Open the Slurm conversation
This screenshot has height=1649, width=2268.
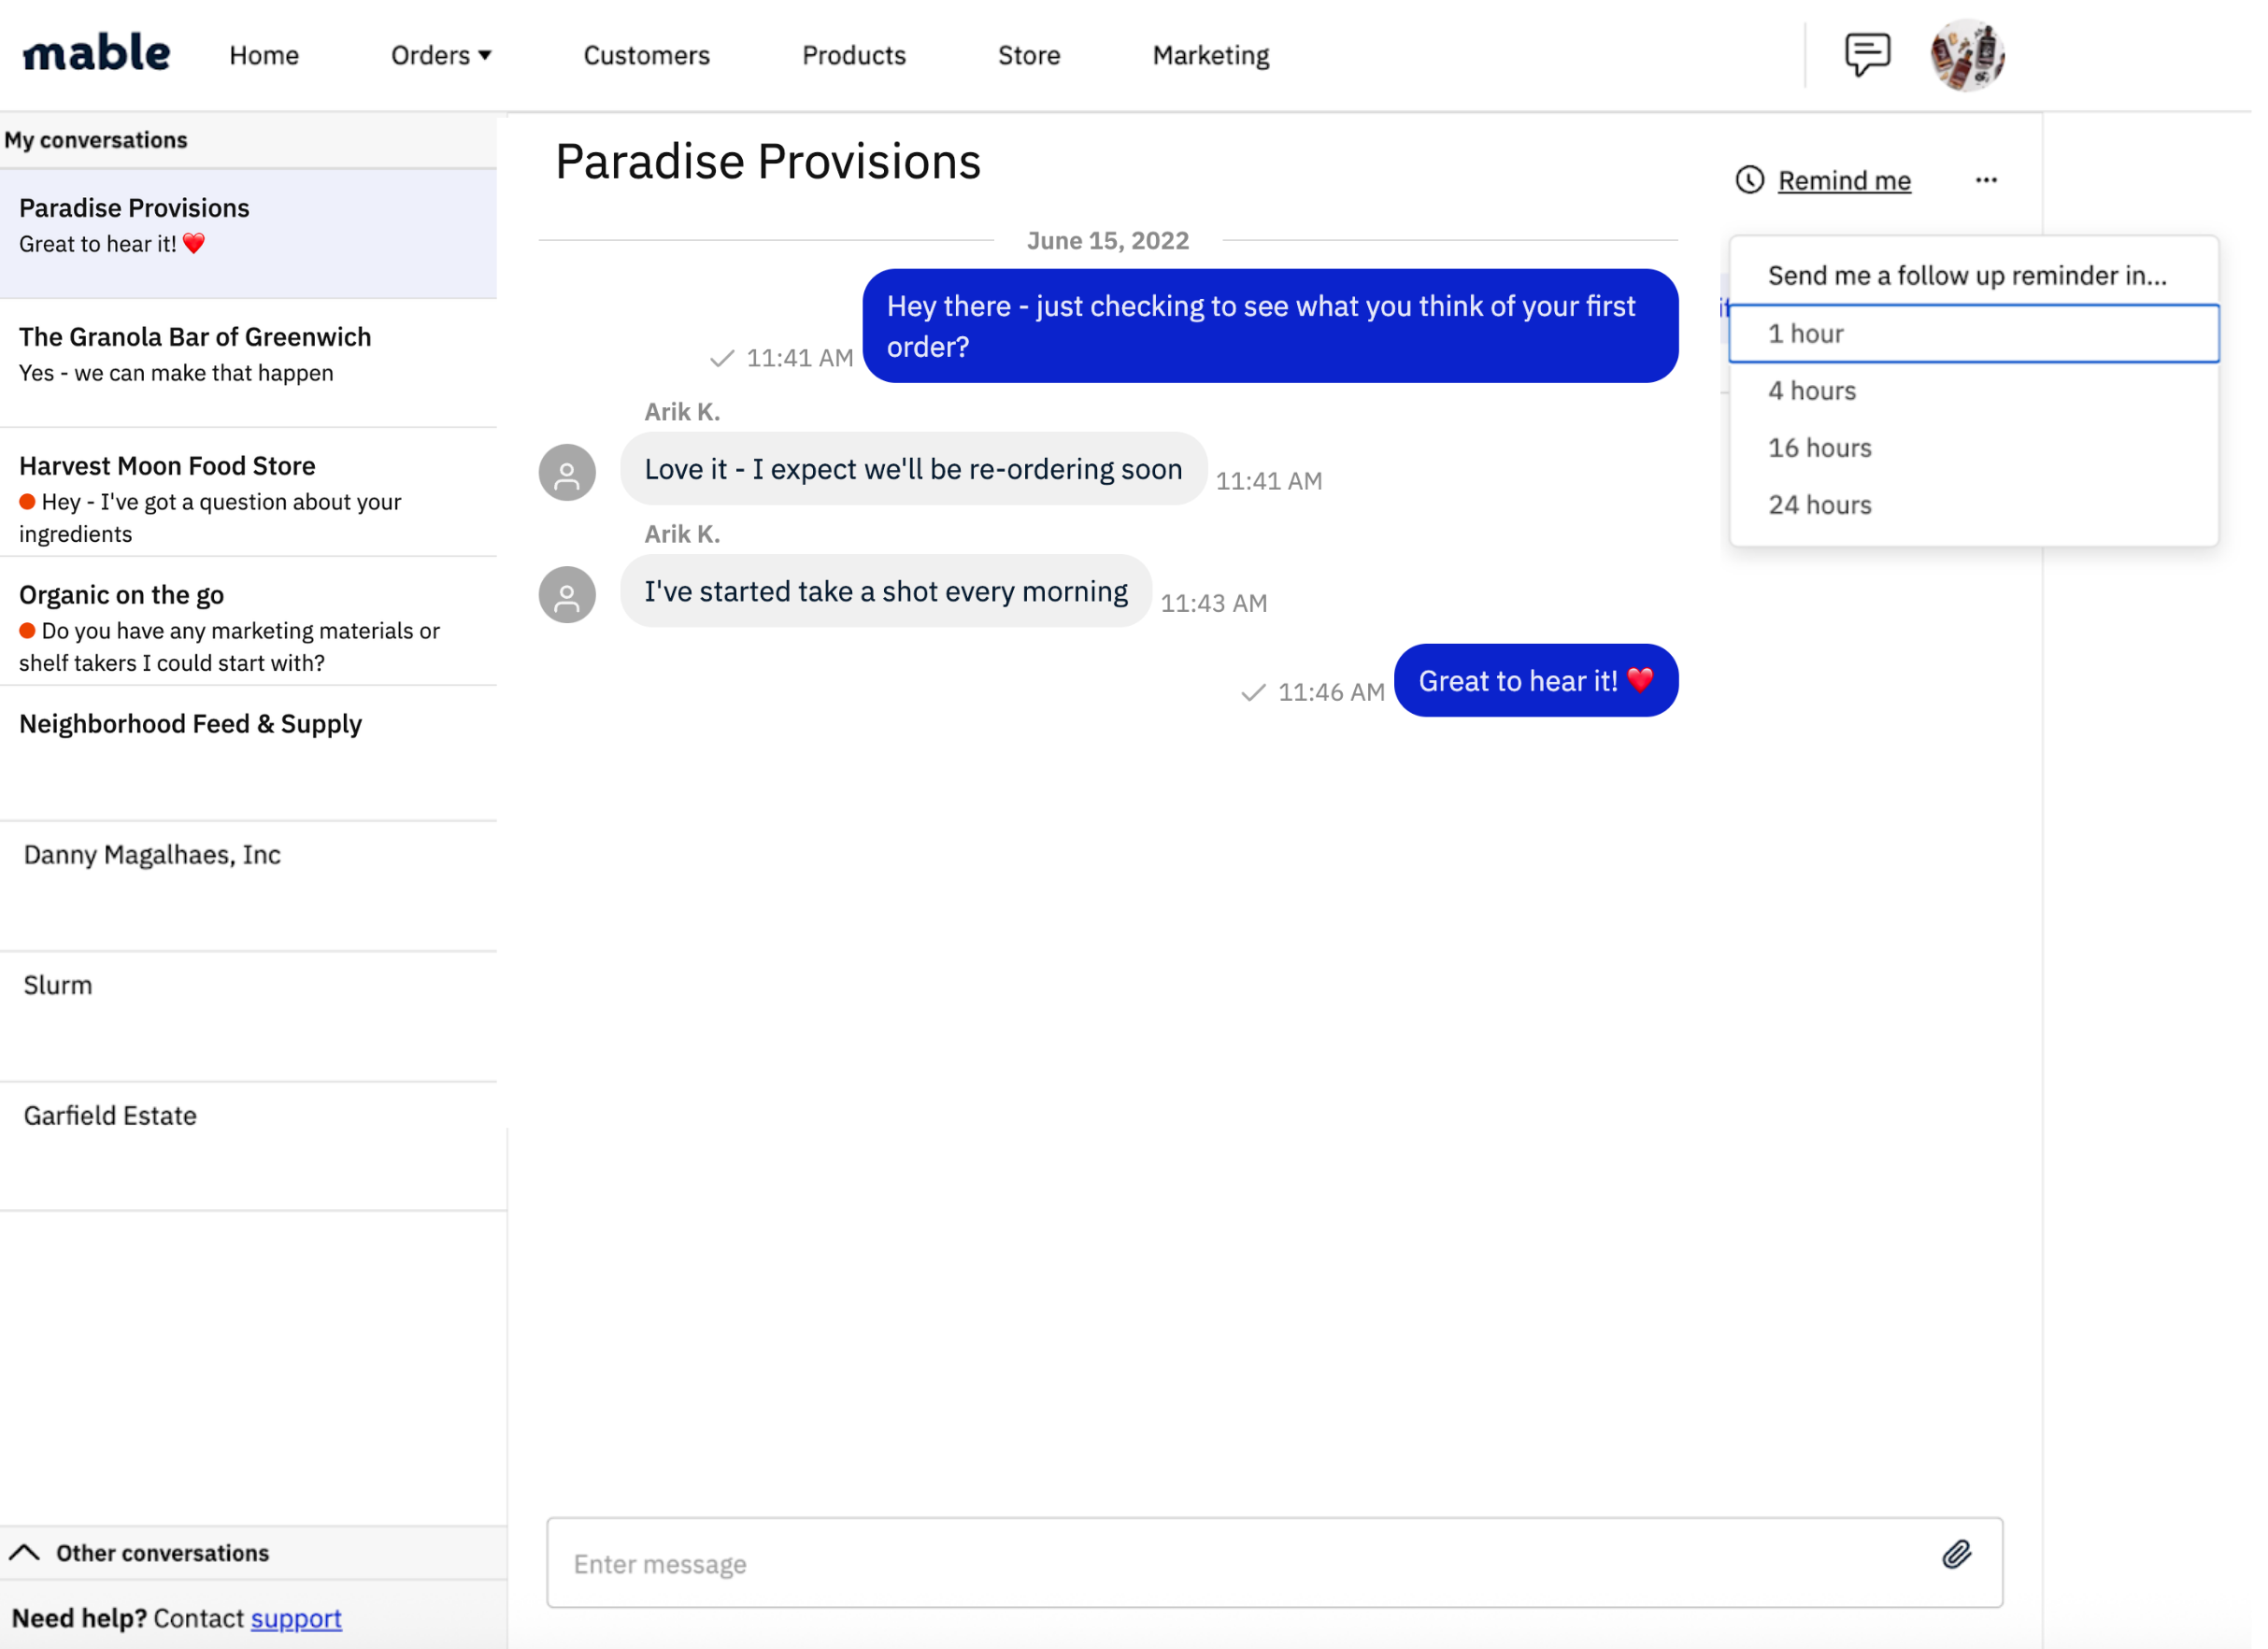pos(248,1016)
